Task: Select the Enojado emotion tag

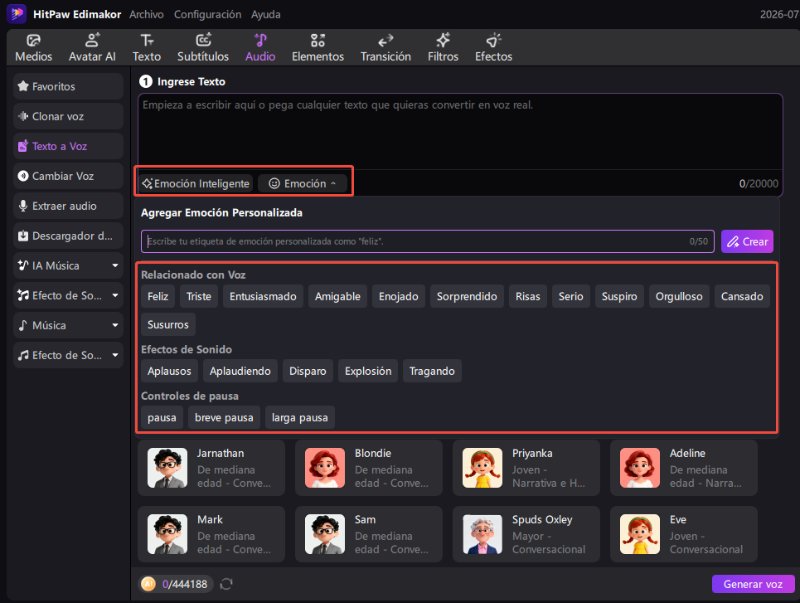Action: coord(398,296)
